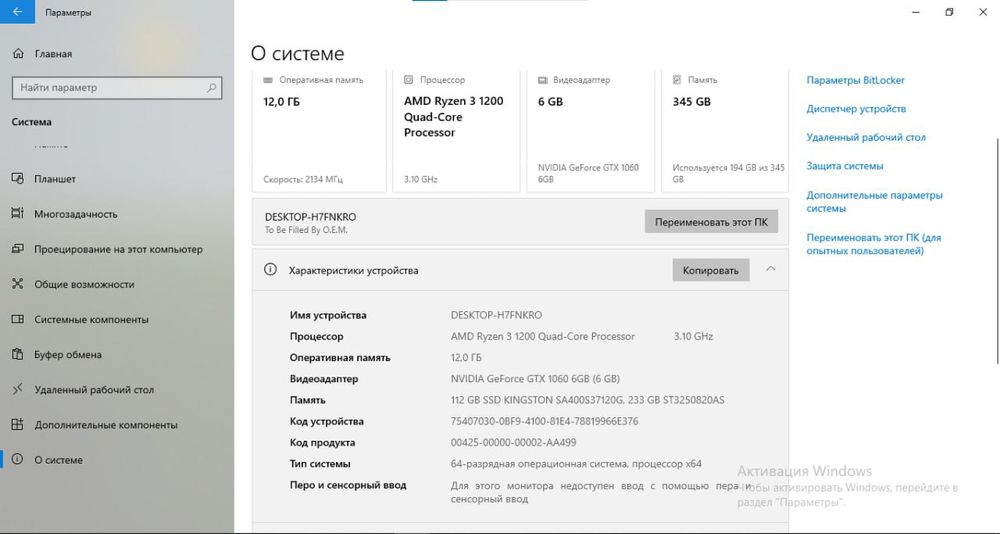Select the Планшет tablet icon

18,179
